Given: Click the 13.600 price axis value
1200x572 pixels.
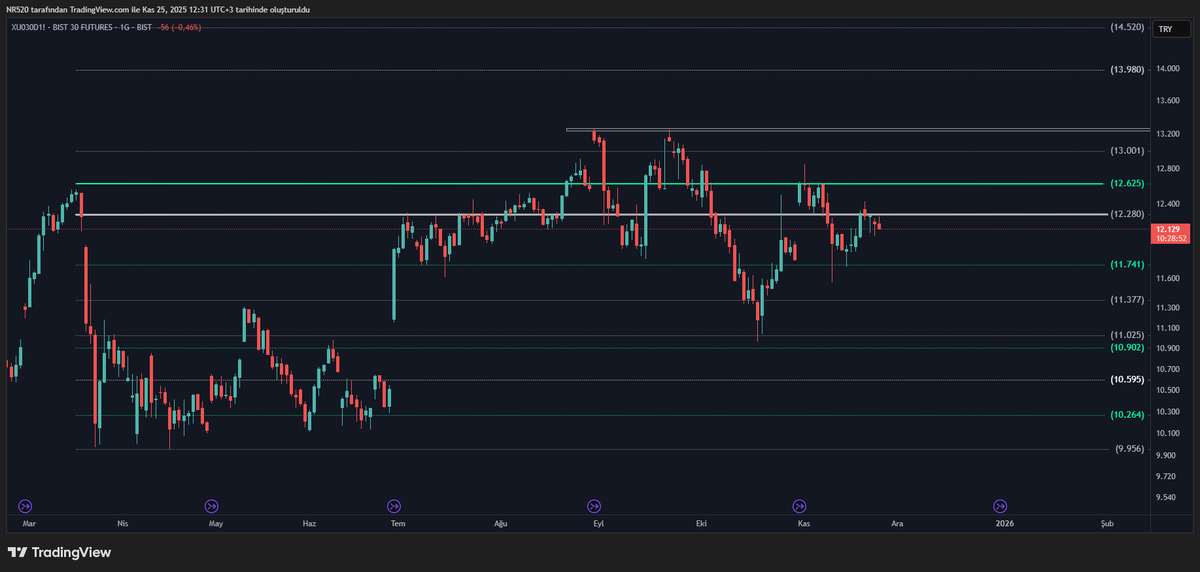Looking at the screenshot, I should [x=1169, y=101].
